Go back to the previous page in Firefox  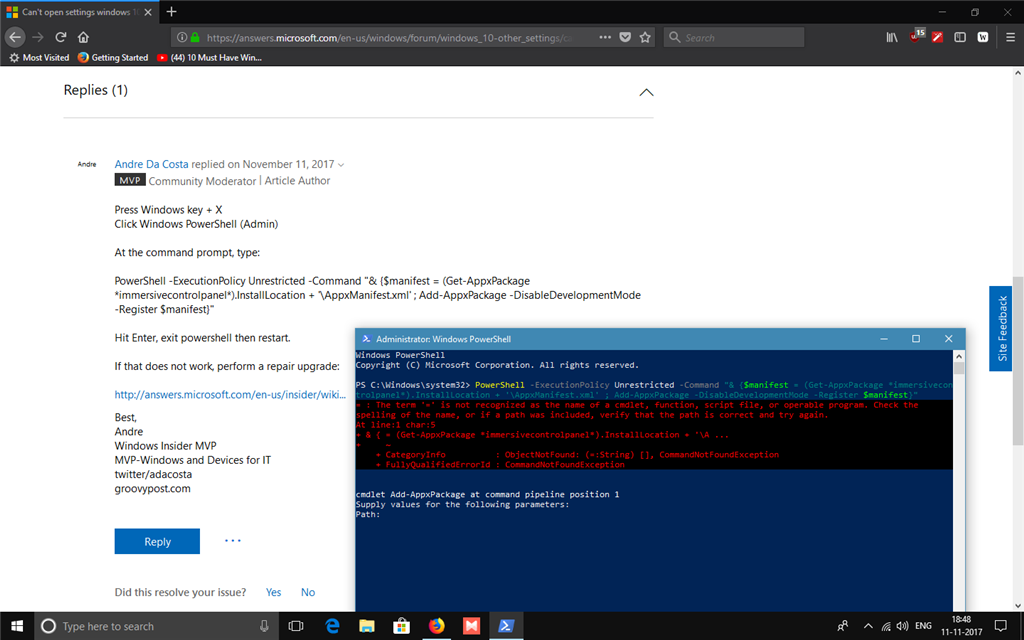point(15,37)
